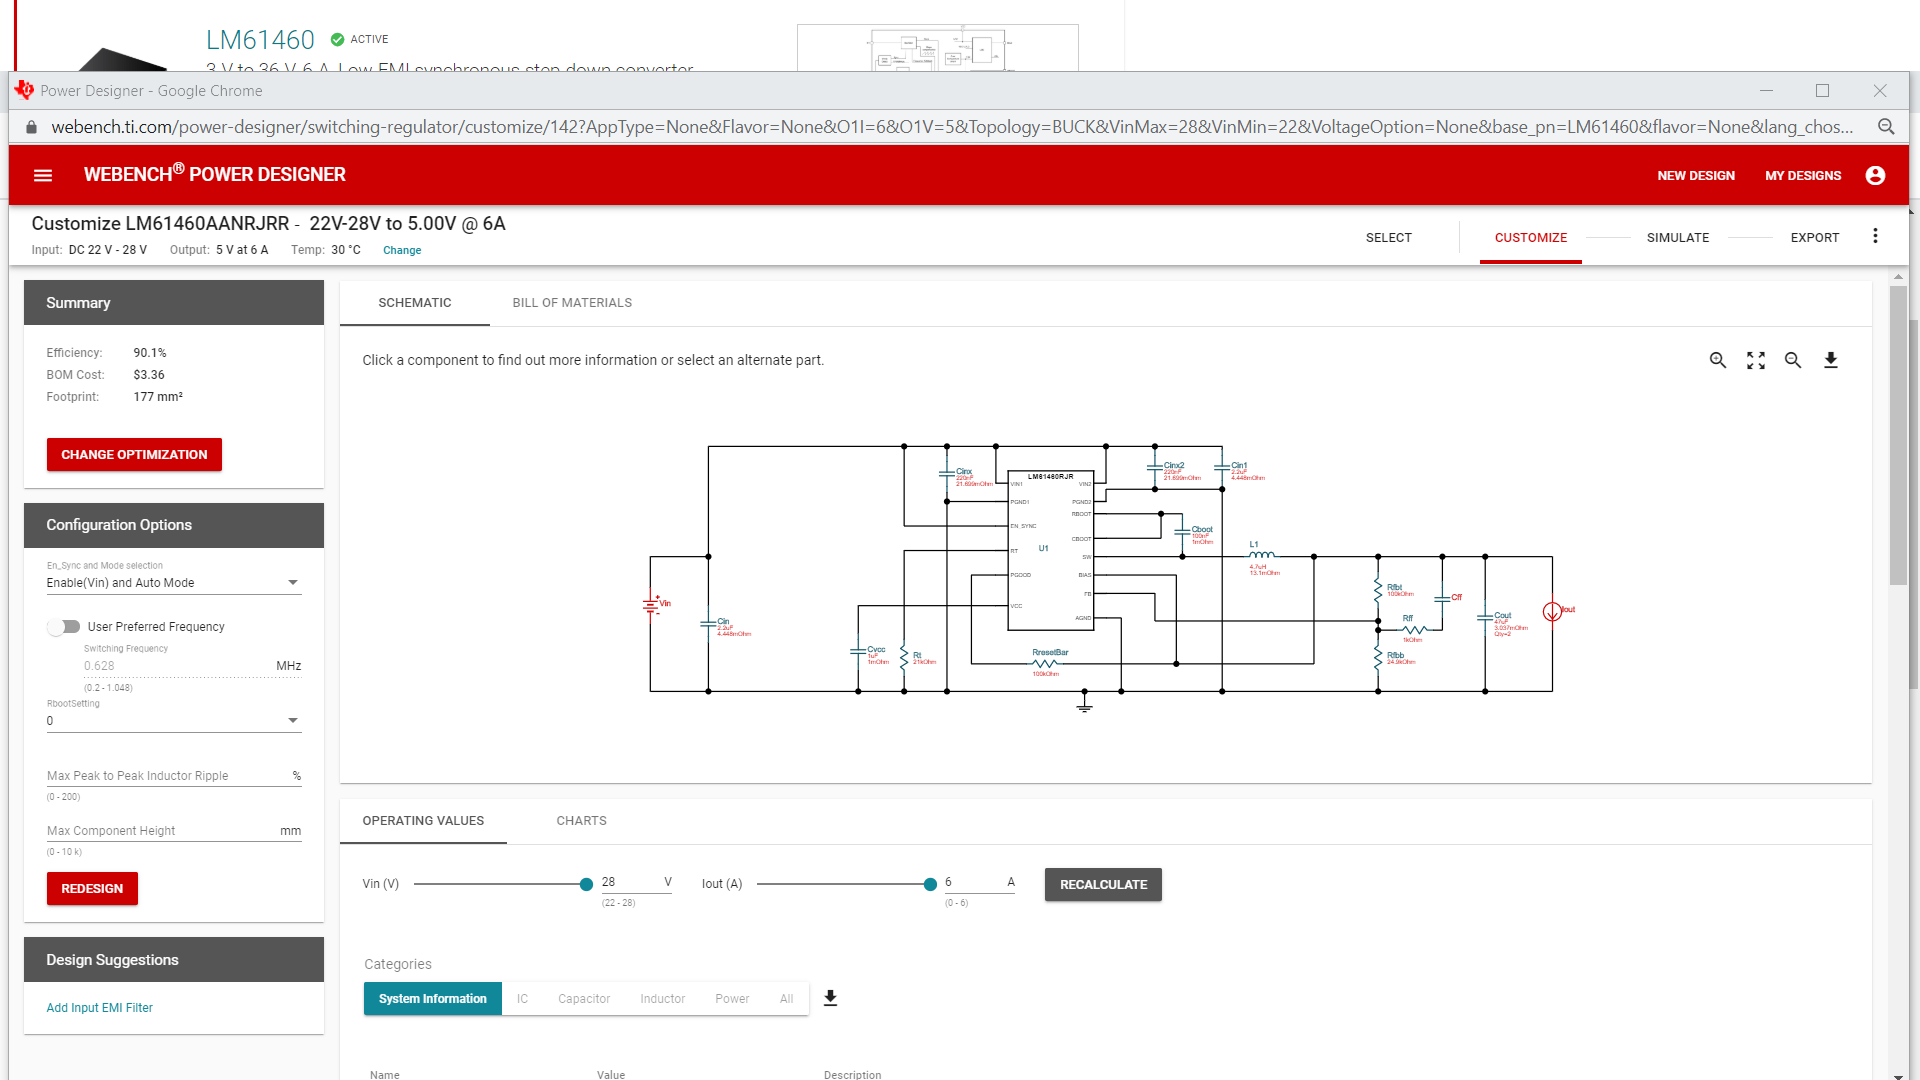Select the Rfbb feedback resistor
This screenshot has height=1080, width=1920.
(x=1379, y=657)
